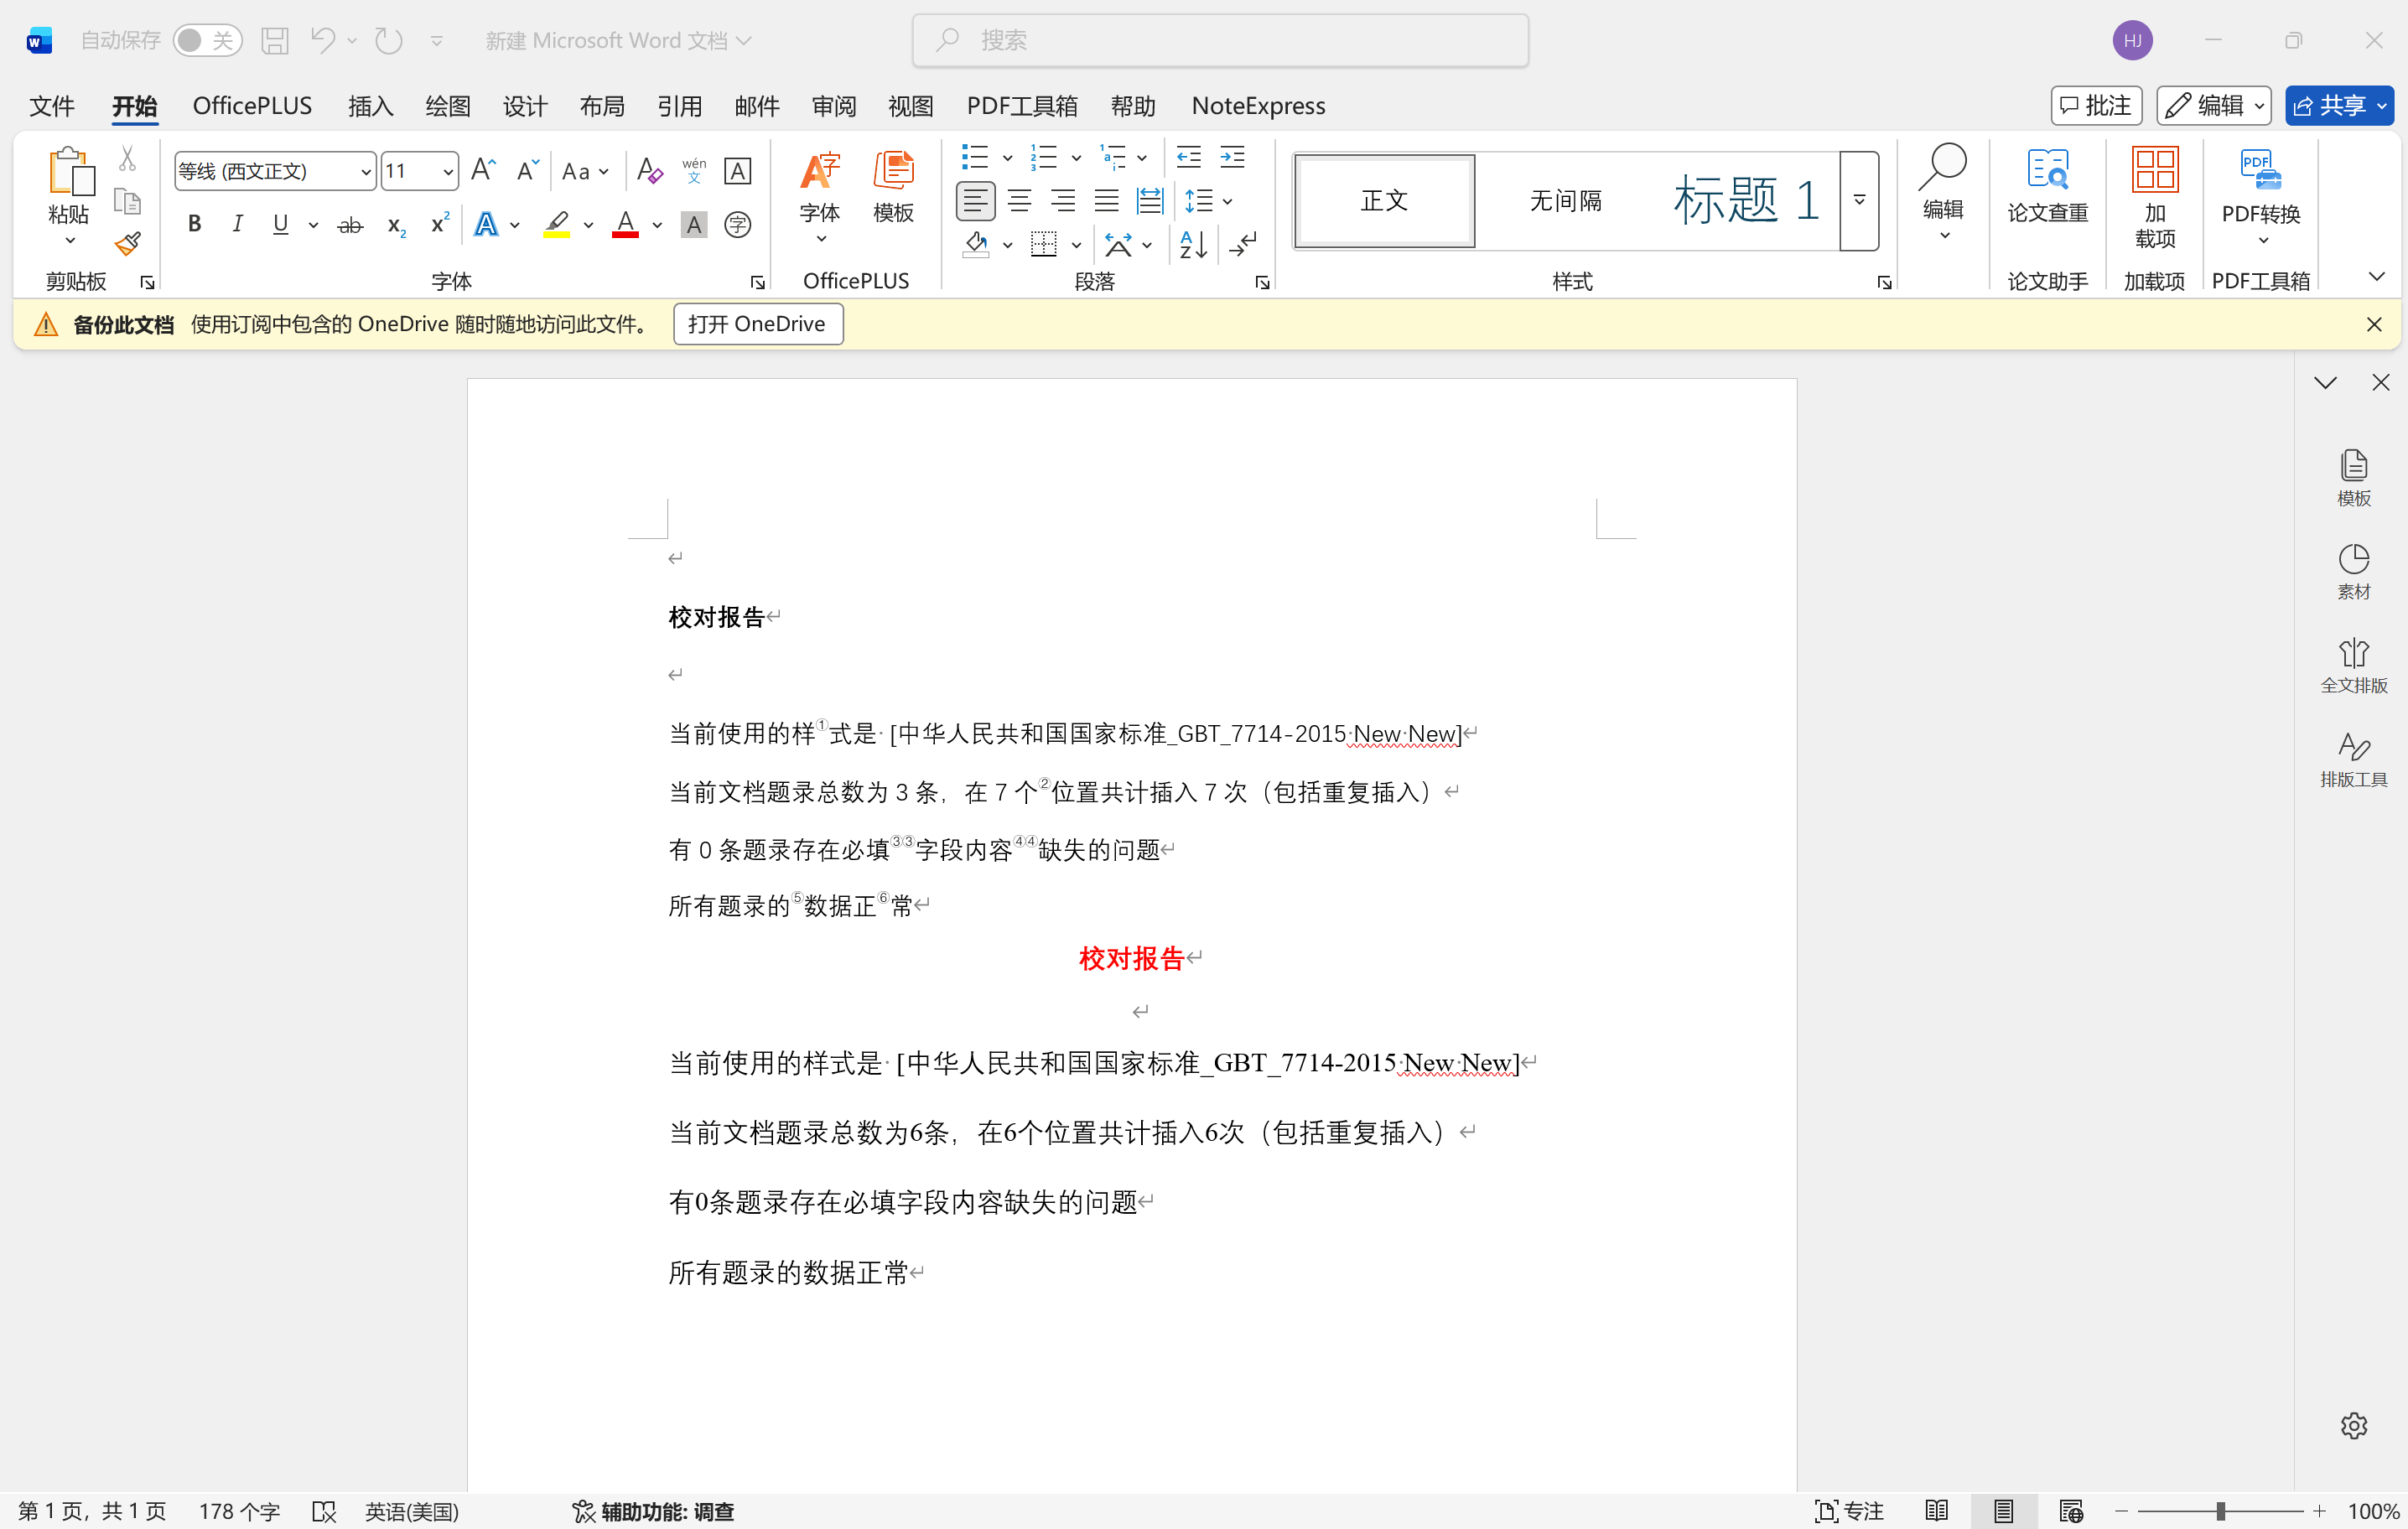Screen dimensions: 2408x1529
Task: Click the settings gear in side pane
Action: click(2353, 1425)
